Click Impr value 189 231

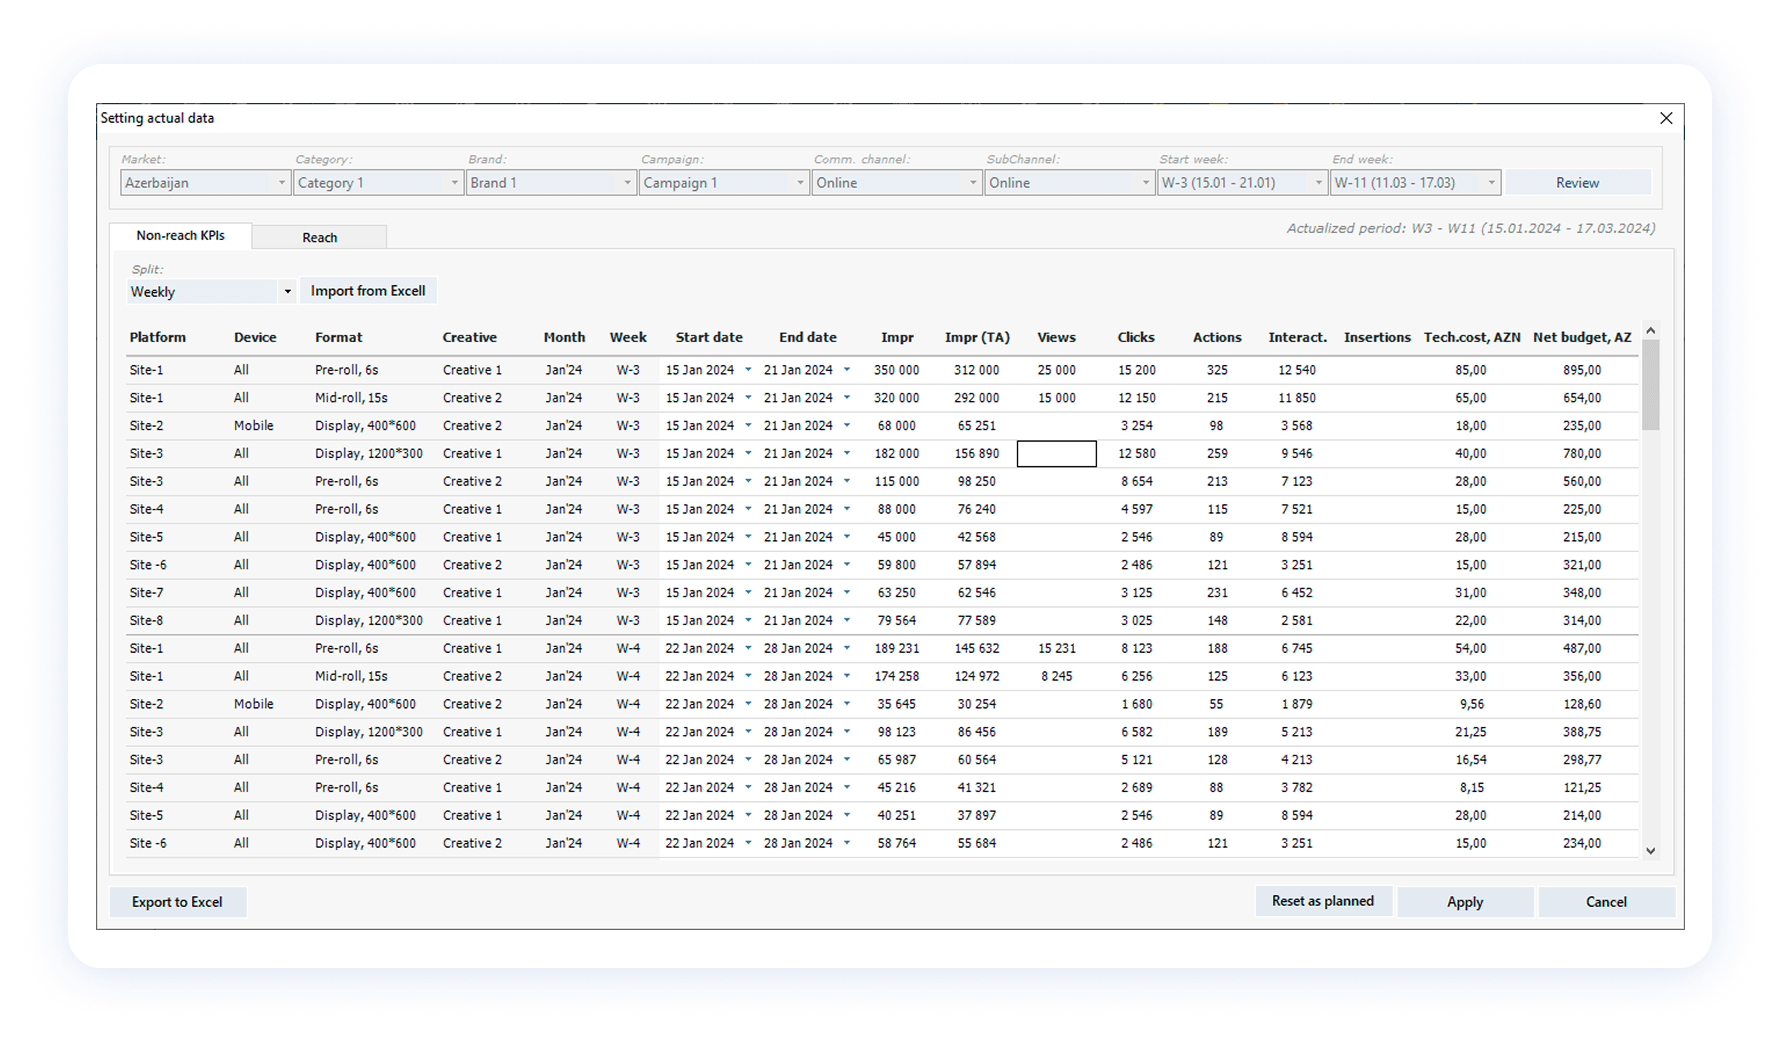tap(897, 649)
